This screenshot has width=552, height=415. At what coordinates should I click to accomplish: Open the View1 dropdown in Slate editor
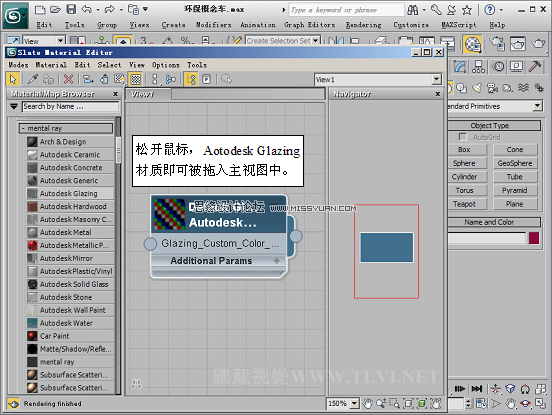437,79
